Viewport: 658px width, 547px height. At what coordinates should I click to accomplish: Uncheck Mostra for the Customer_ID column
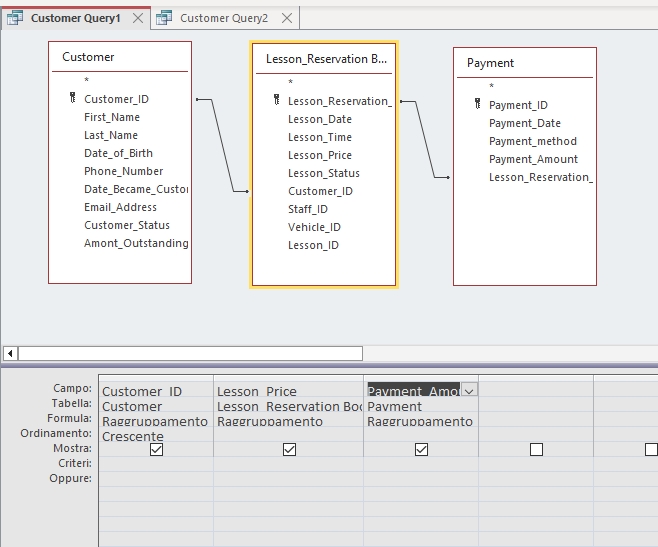tap(156, 450)
